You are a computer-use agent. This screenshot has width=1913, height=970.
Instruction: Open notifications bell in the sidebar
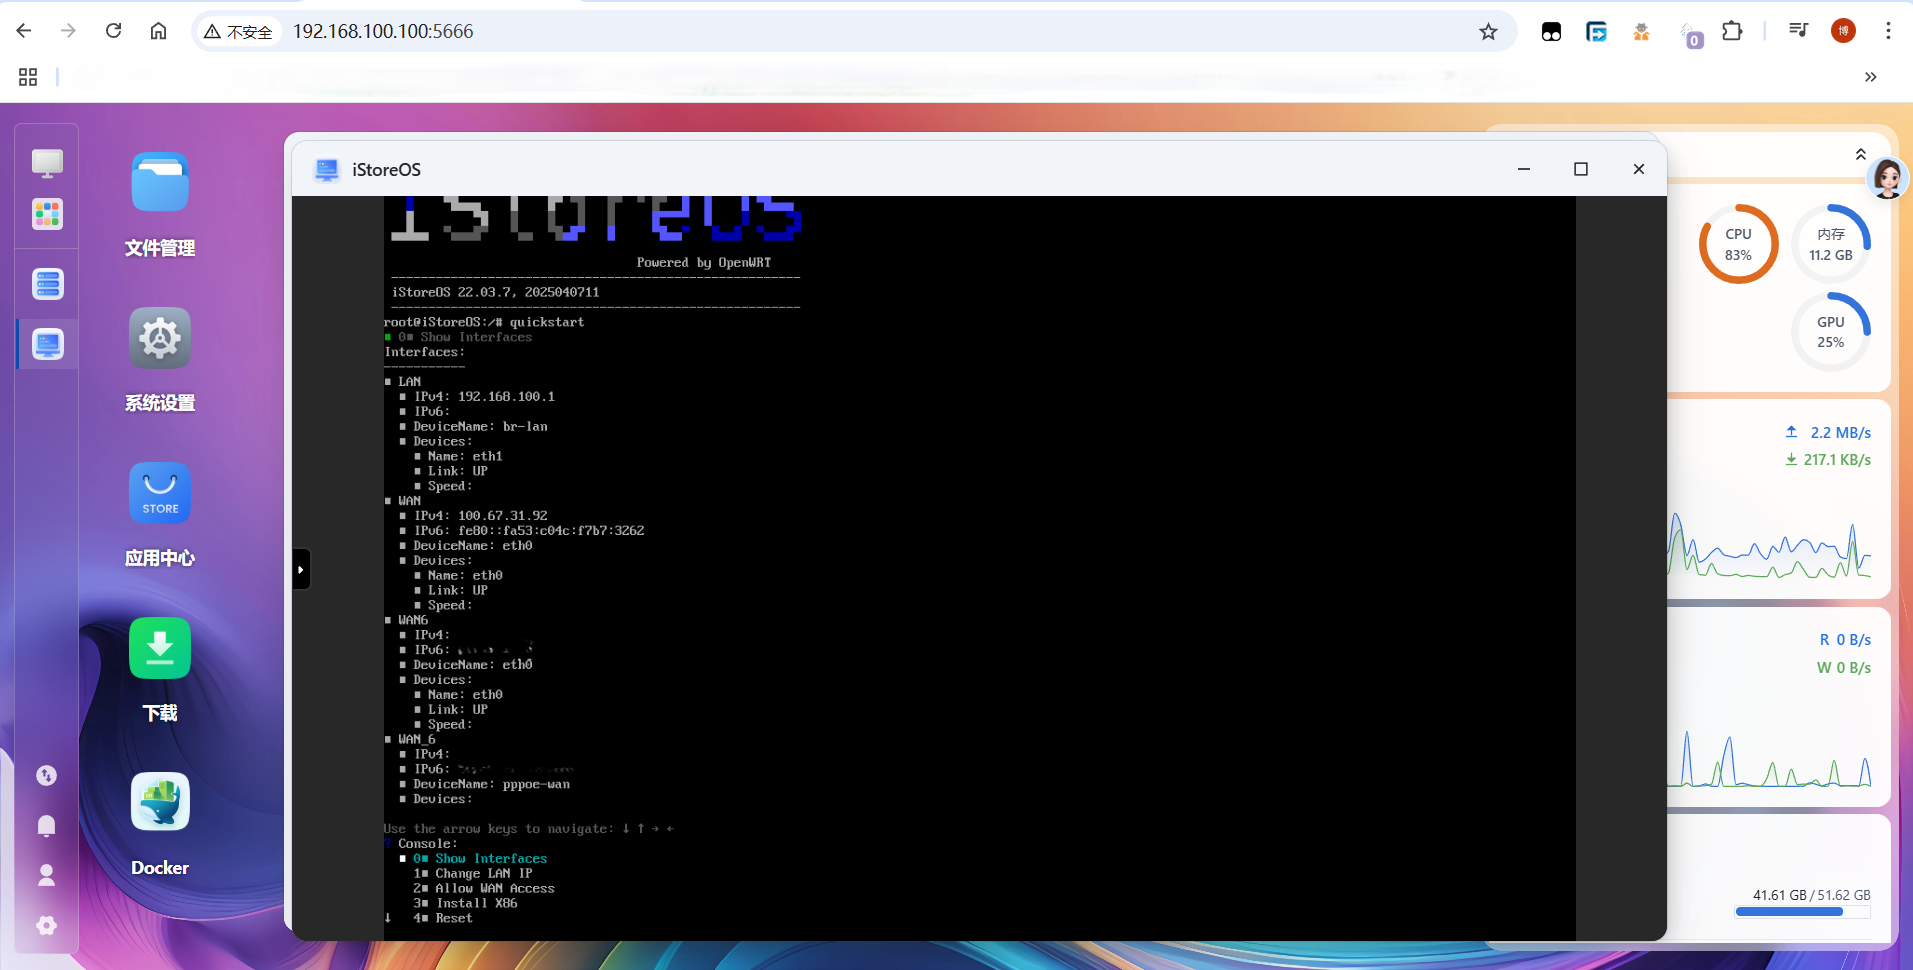click(47, 825)
